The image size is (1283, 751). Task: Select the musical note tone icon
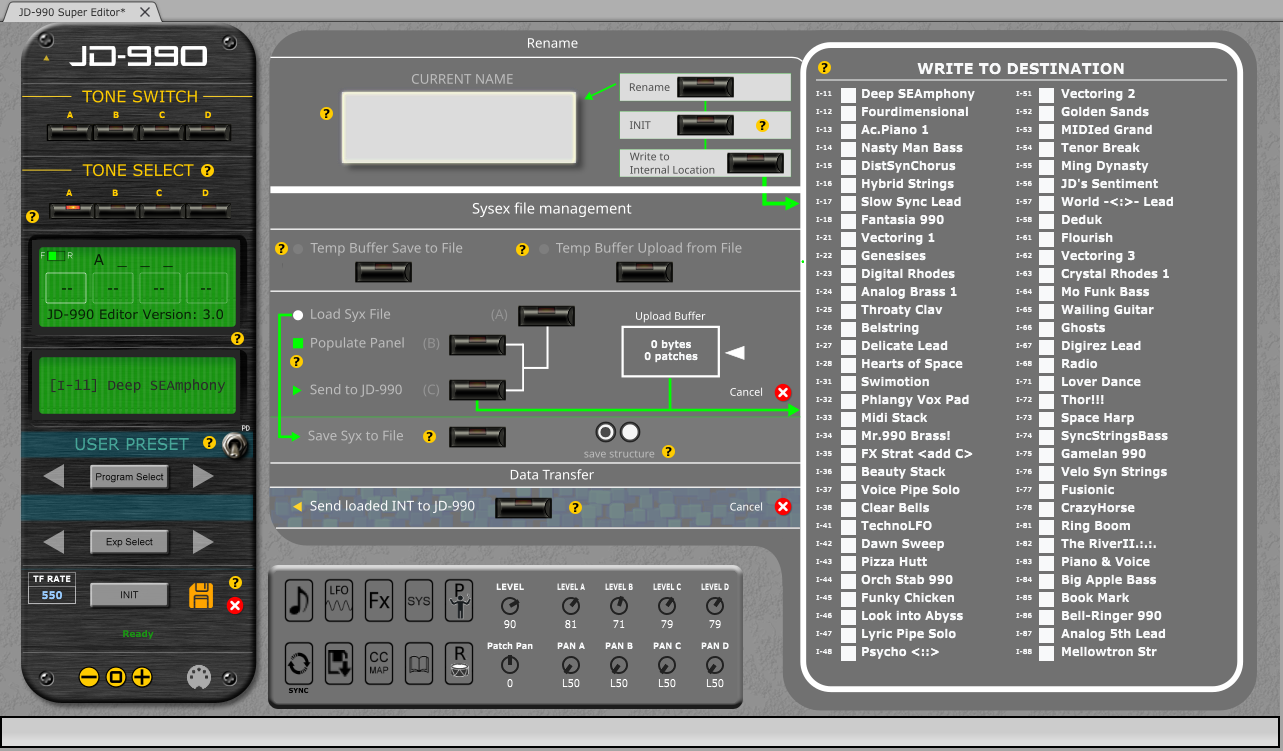click(299, 600)
